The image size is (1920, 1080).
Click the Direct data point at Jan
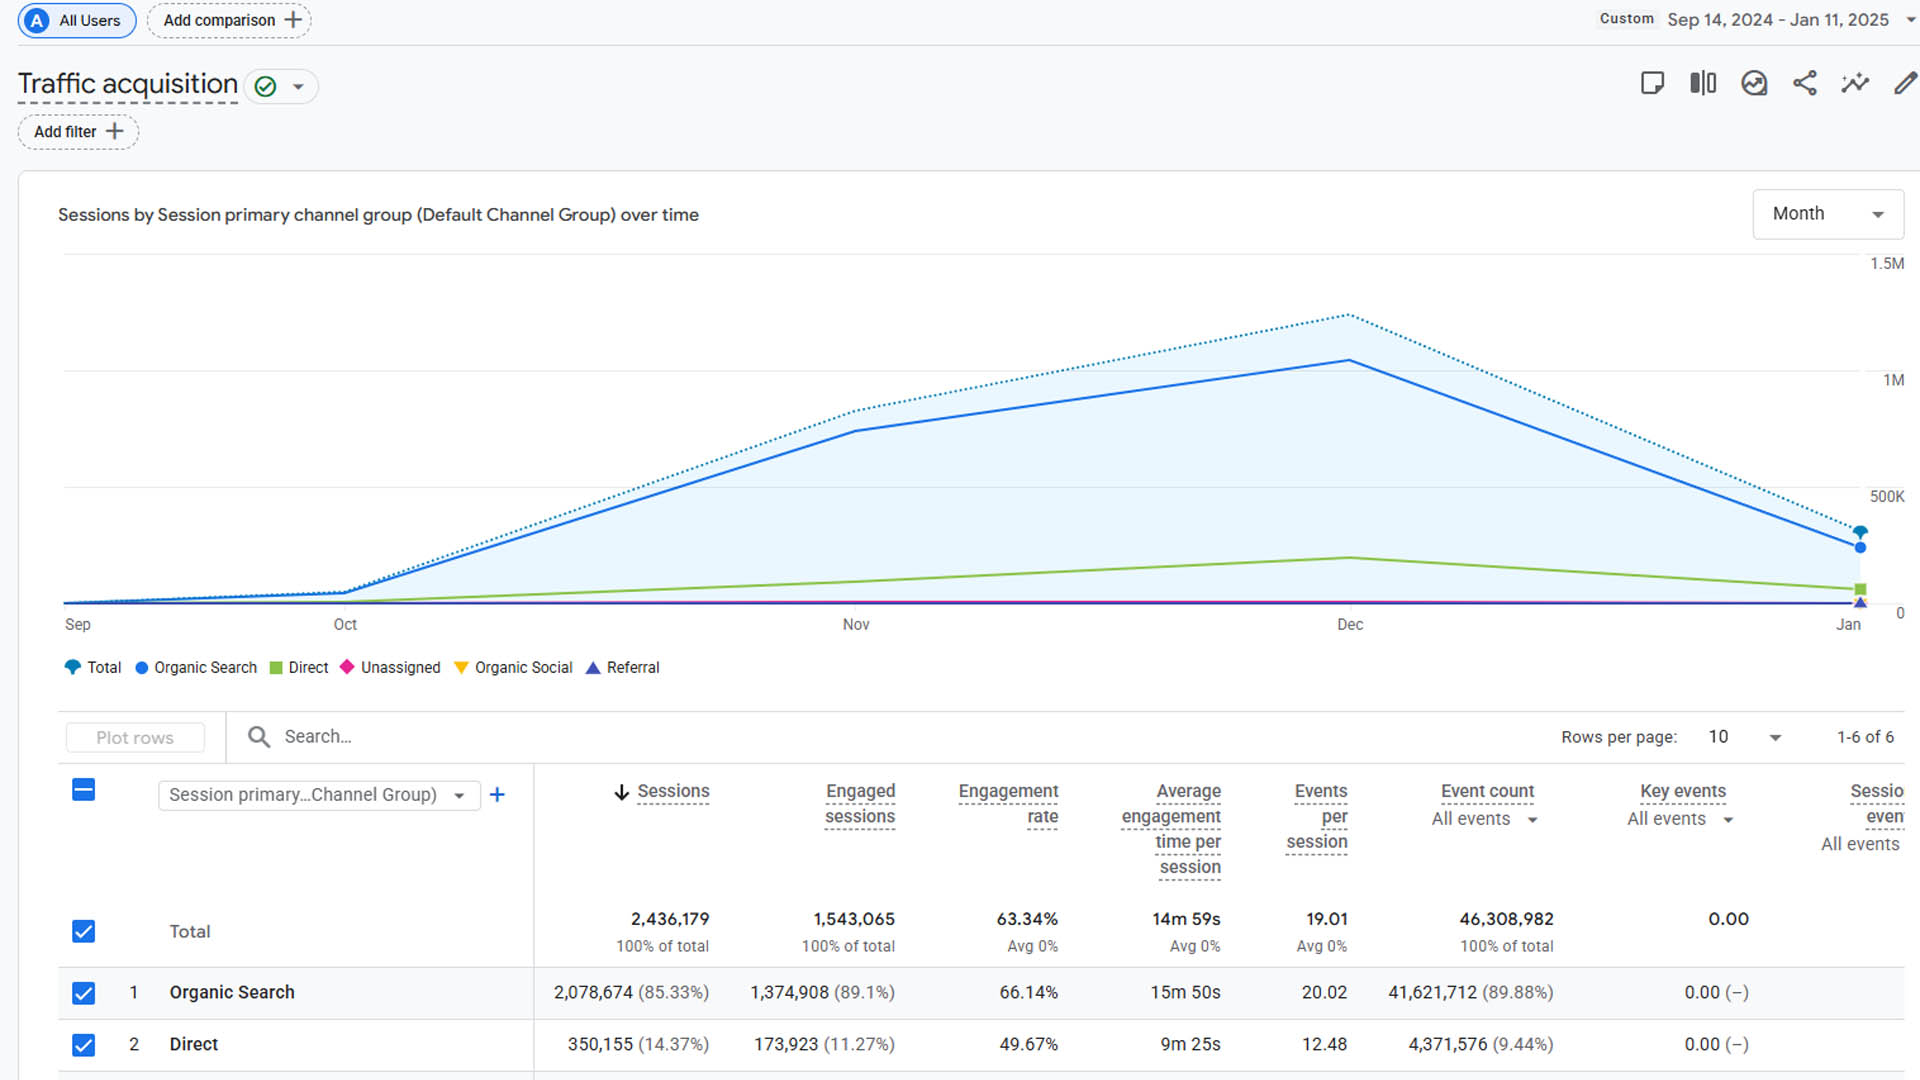pyautogui.click(x=1860, y=589)
